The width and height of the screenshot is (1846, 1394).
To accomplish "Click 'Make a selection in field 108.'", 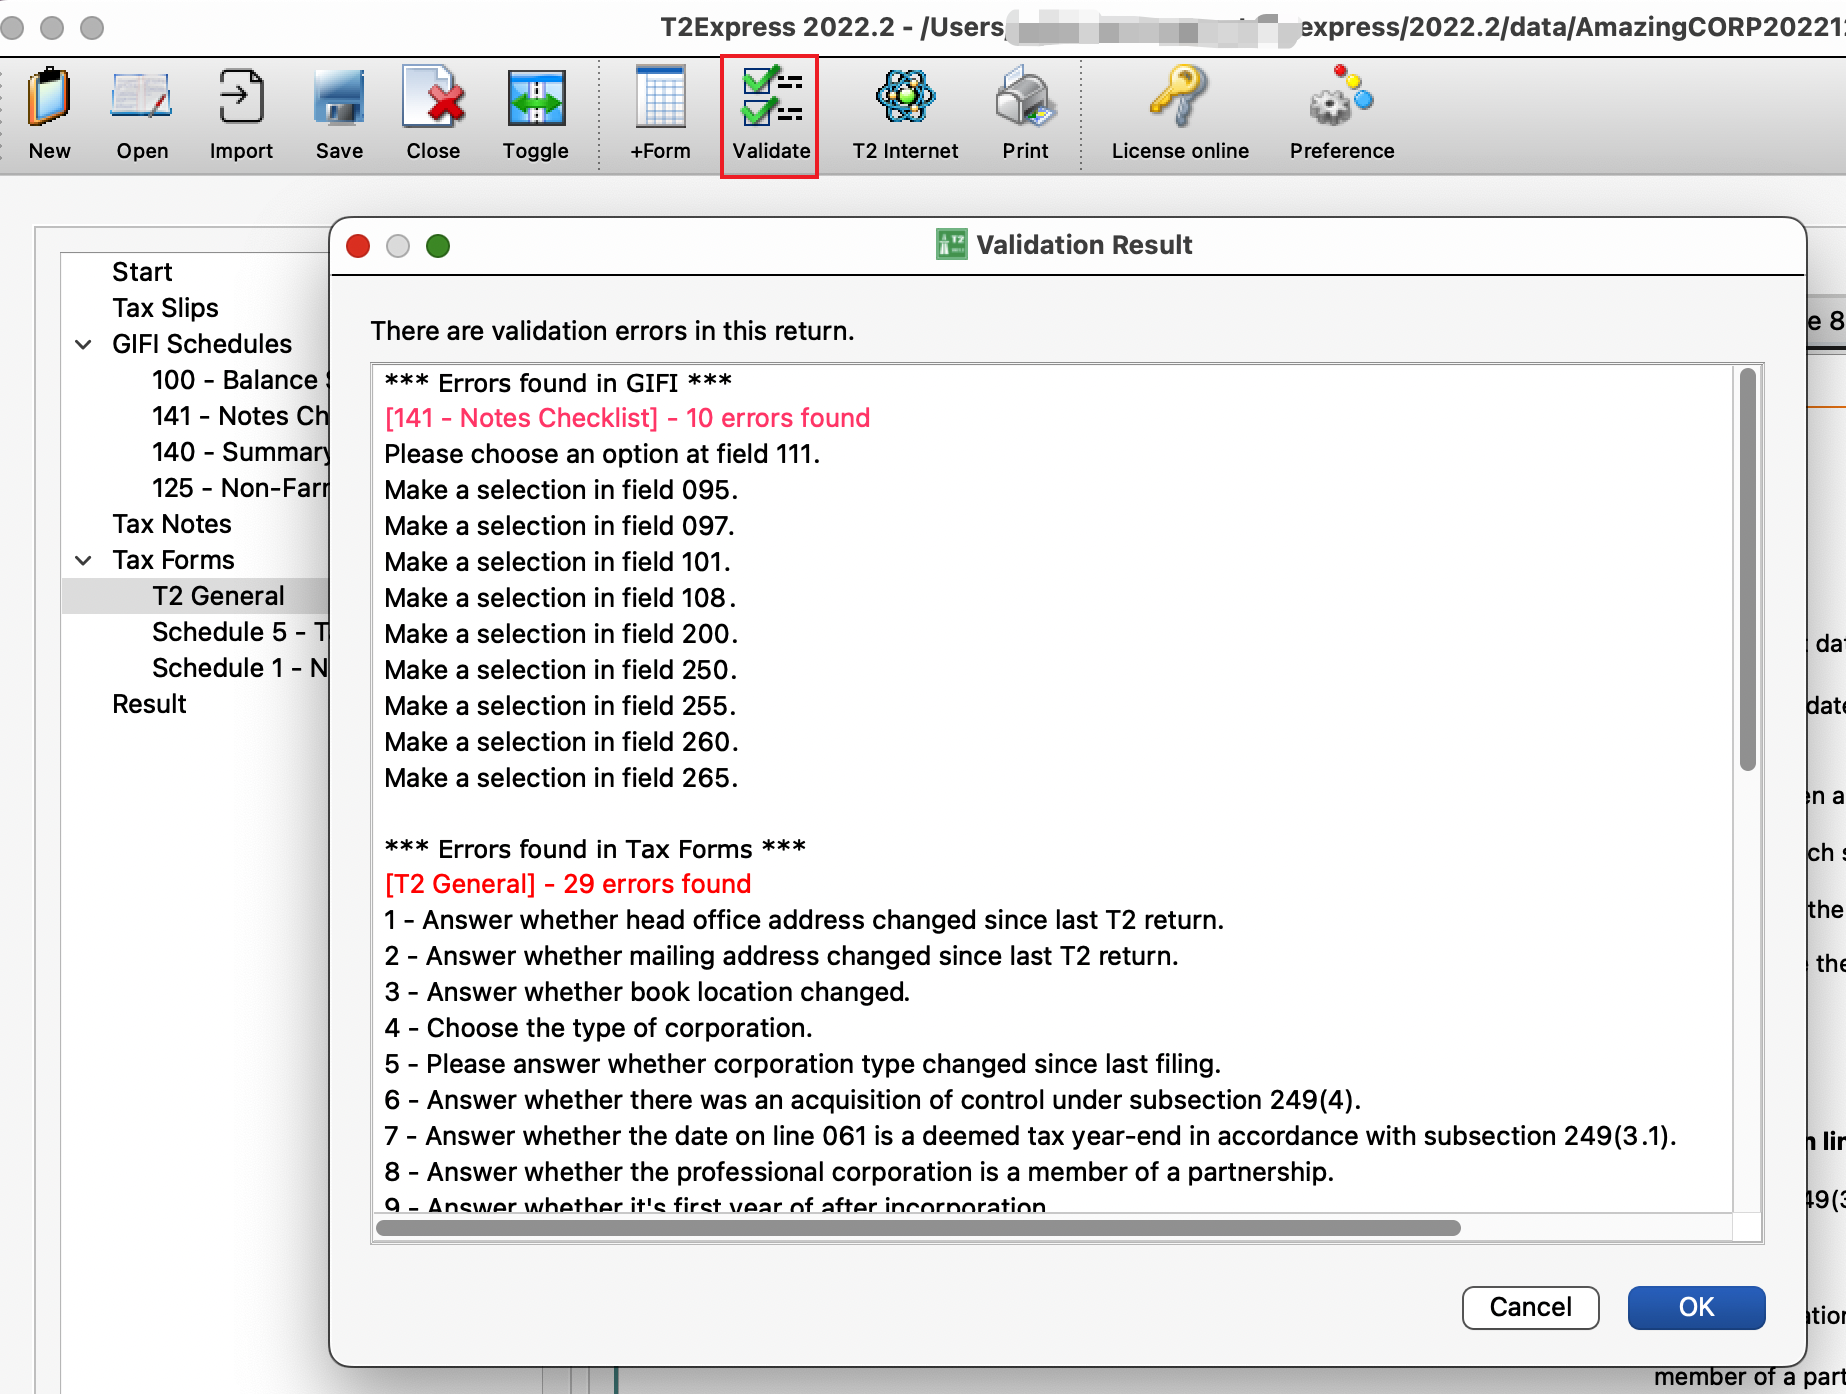I will point(560,598).
